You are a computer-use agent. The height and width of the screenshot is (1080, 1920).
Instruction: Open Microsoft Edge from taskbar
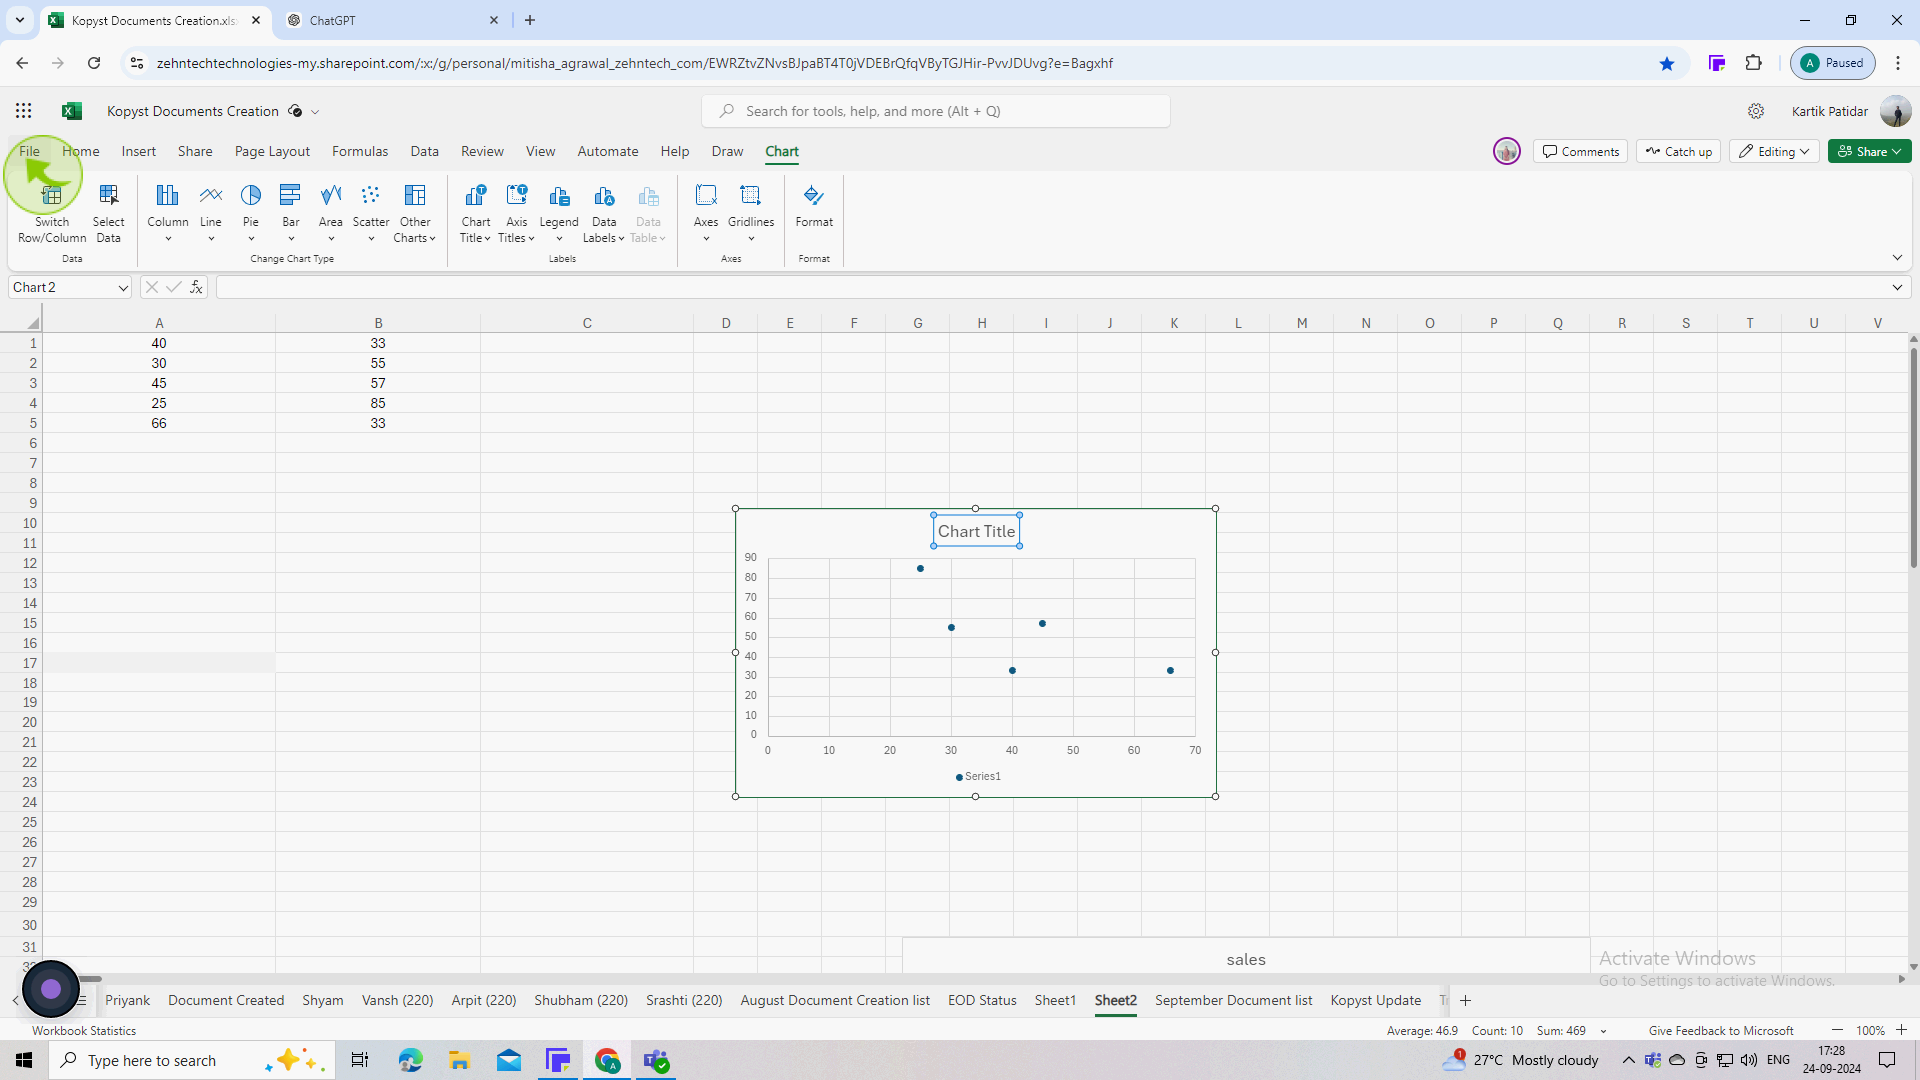click(x=410, y=1060)
